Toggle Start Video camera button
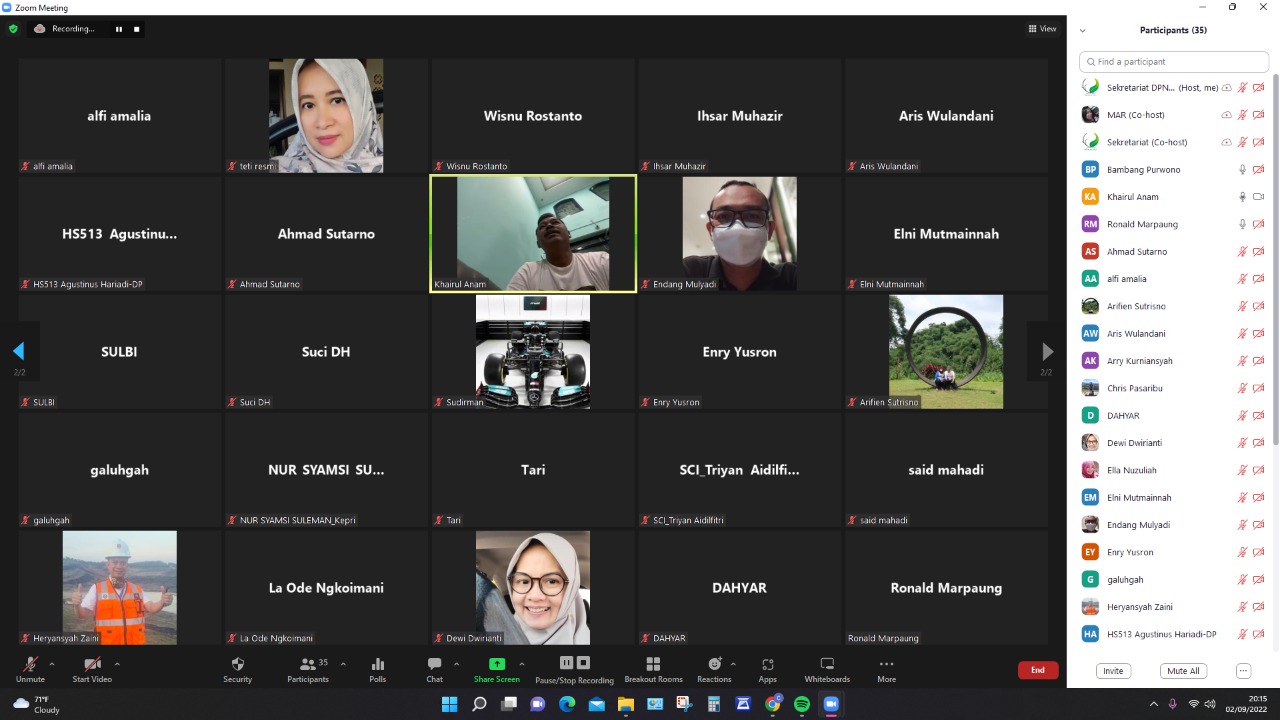 coord(92,665)
